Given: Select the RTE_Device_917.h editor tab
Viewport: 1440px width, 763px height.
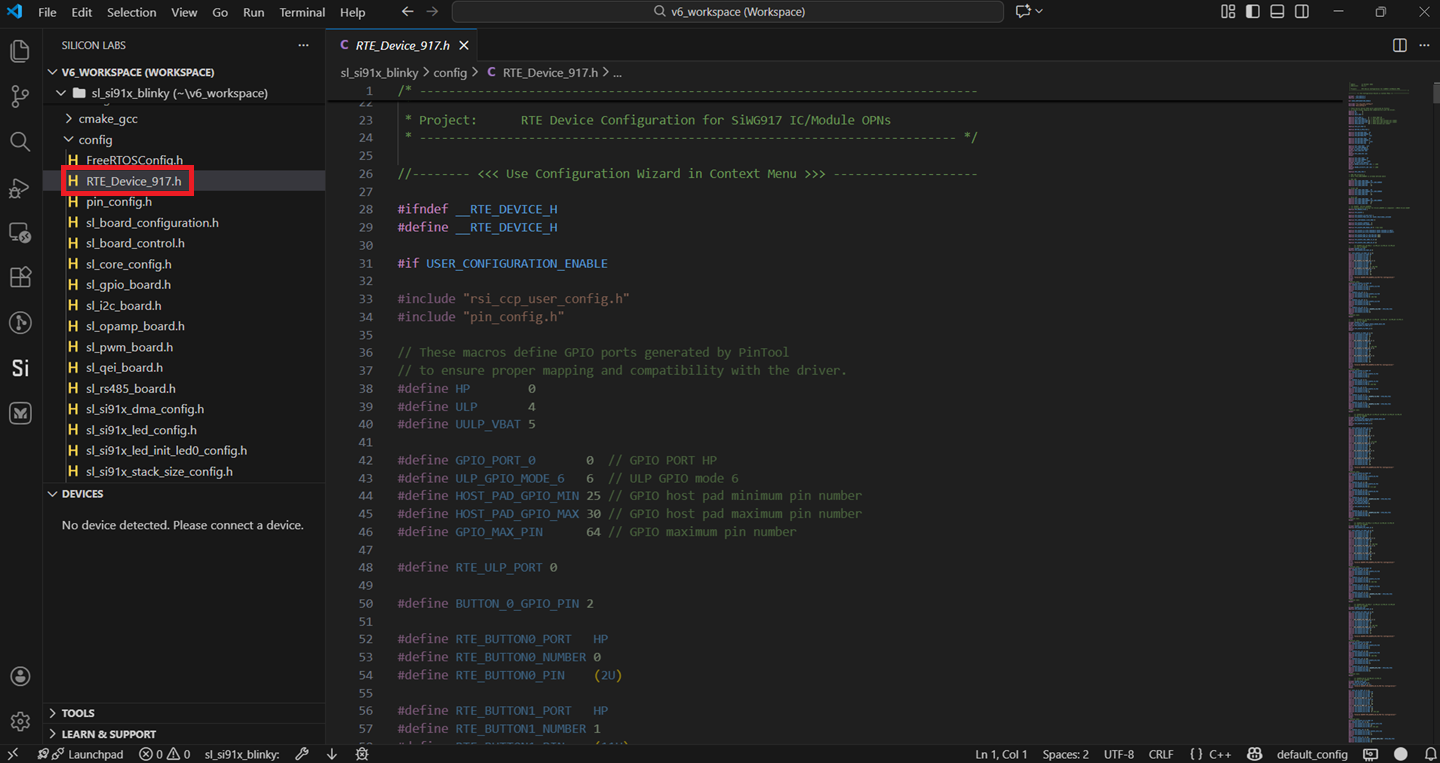Looking at the screenshot, I should coord(398,45).
